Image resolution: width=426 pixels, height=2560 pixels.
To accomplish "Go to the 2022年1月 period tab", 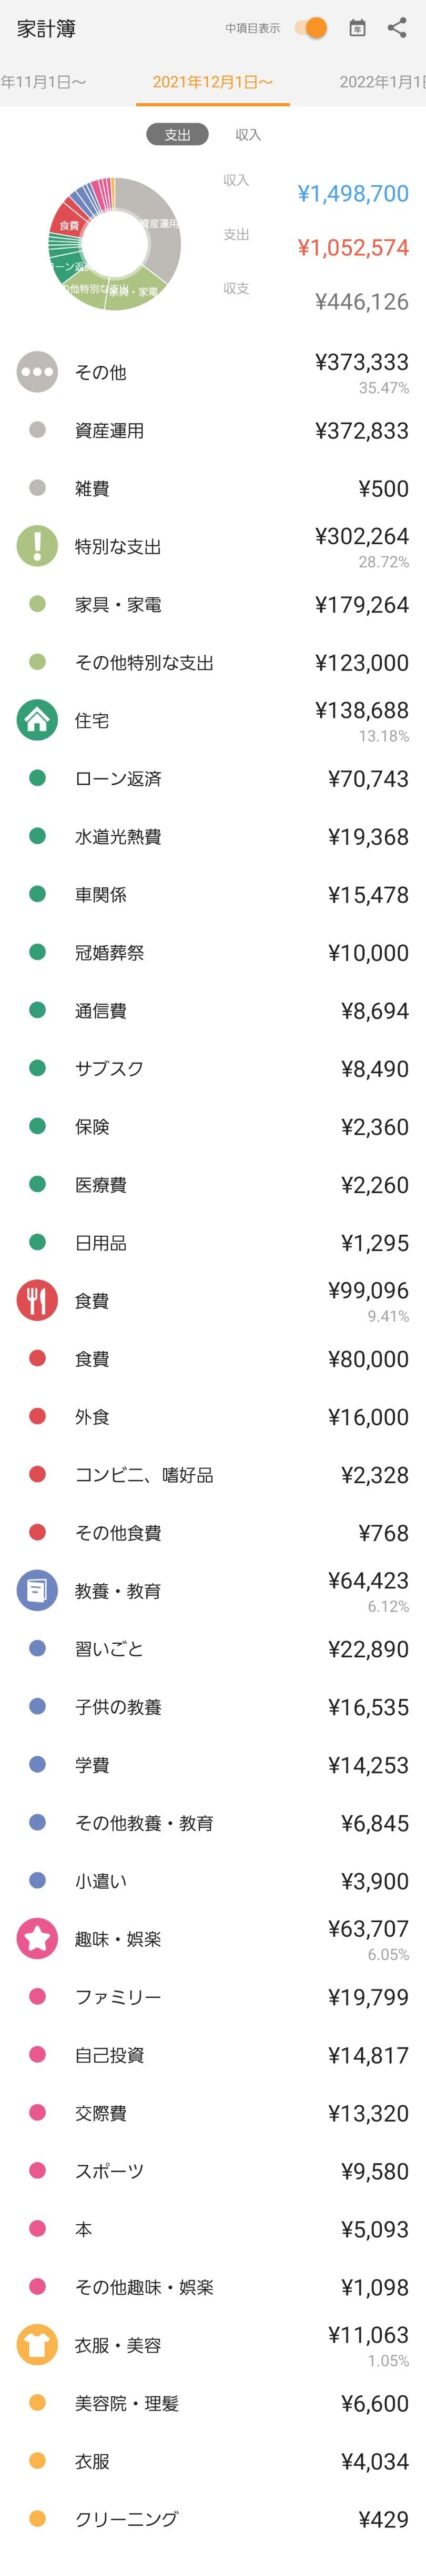I will coord(382,82).
